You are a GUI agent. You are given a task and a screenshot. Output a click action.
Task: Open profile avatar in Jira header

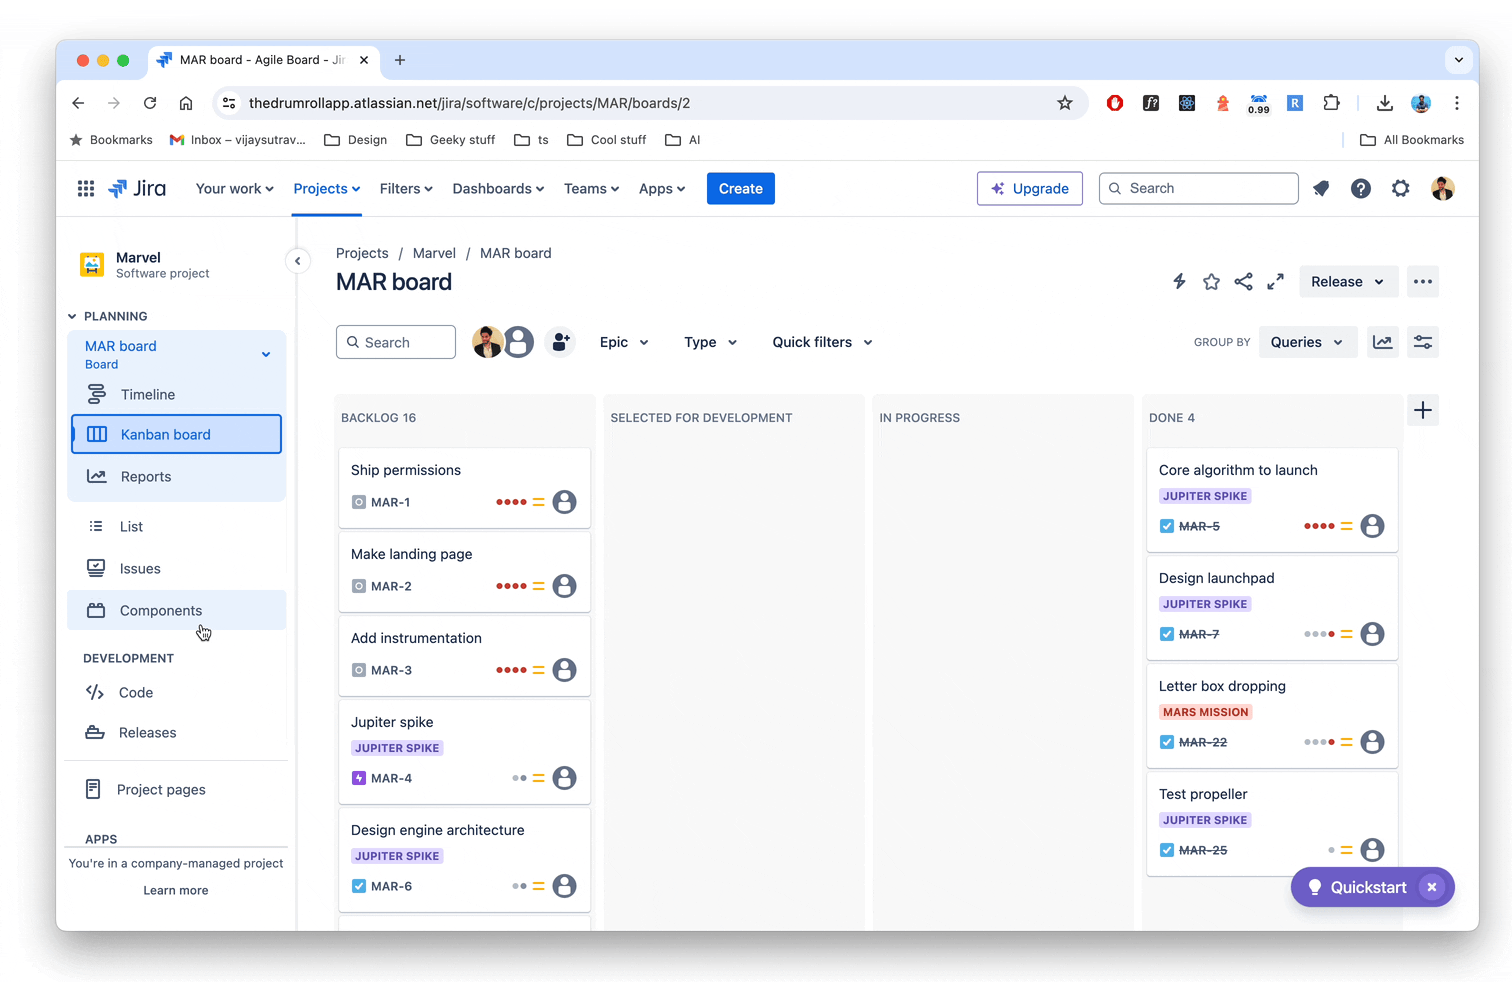click(1442, 188)
